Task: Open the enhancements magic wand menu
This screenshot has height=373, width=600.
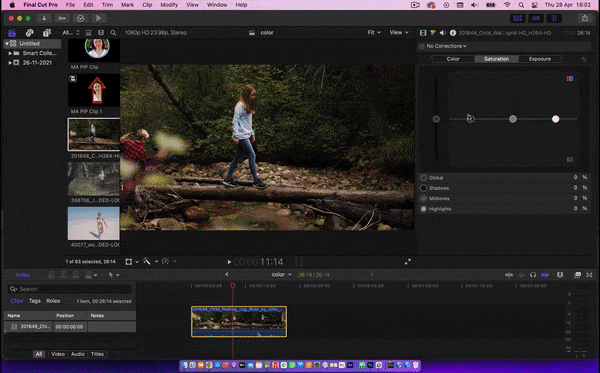Action: tap(151, 262)
